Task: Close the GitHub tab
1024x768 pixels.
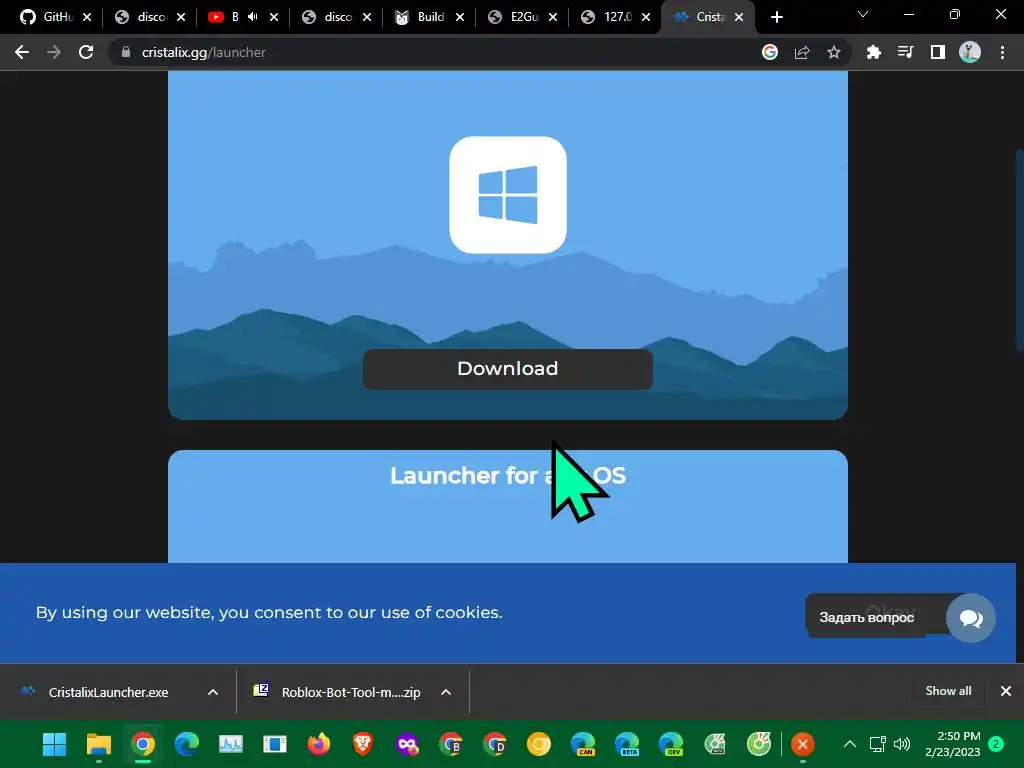Action: (x=87, y=17)
